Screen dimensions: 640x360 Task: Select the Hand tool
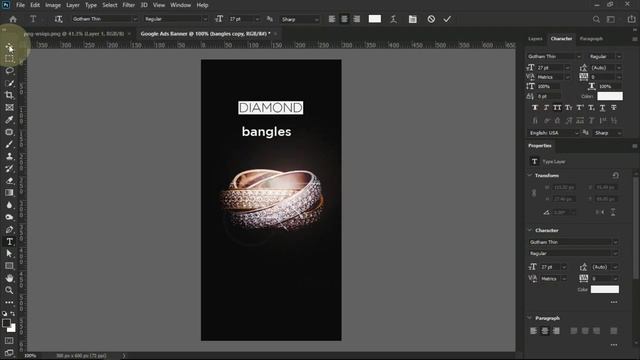point(9,278)
